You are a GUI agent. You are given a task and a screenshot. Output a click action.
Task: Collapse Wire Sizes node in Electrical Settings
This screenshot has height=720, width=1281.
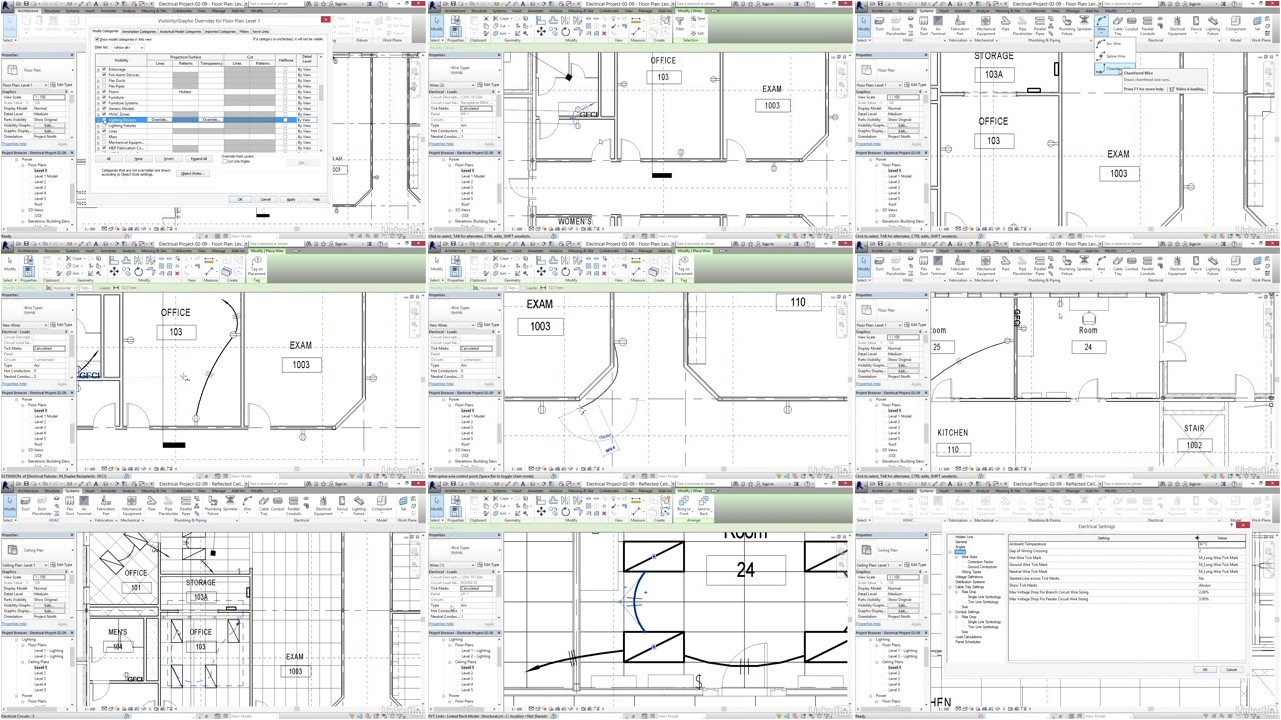956,557
